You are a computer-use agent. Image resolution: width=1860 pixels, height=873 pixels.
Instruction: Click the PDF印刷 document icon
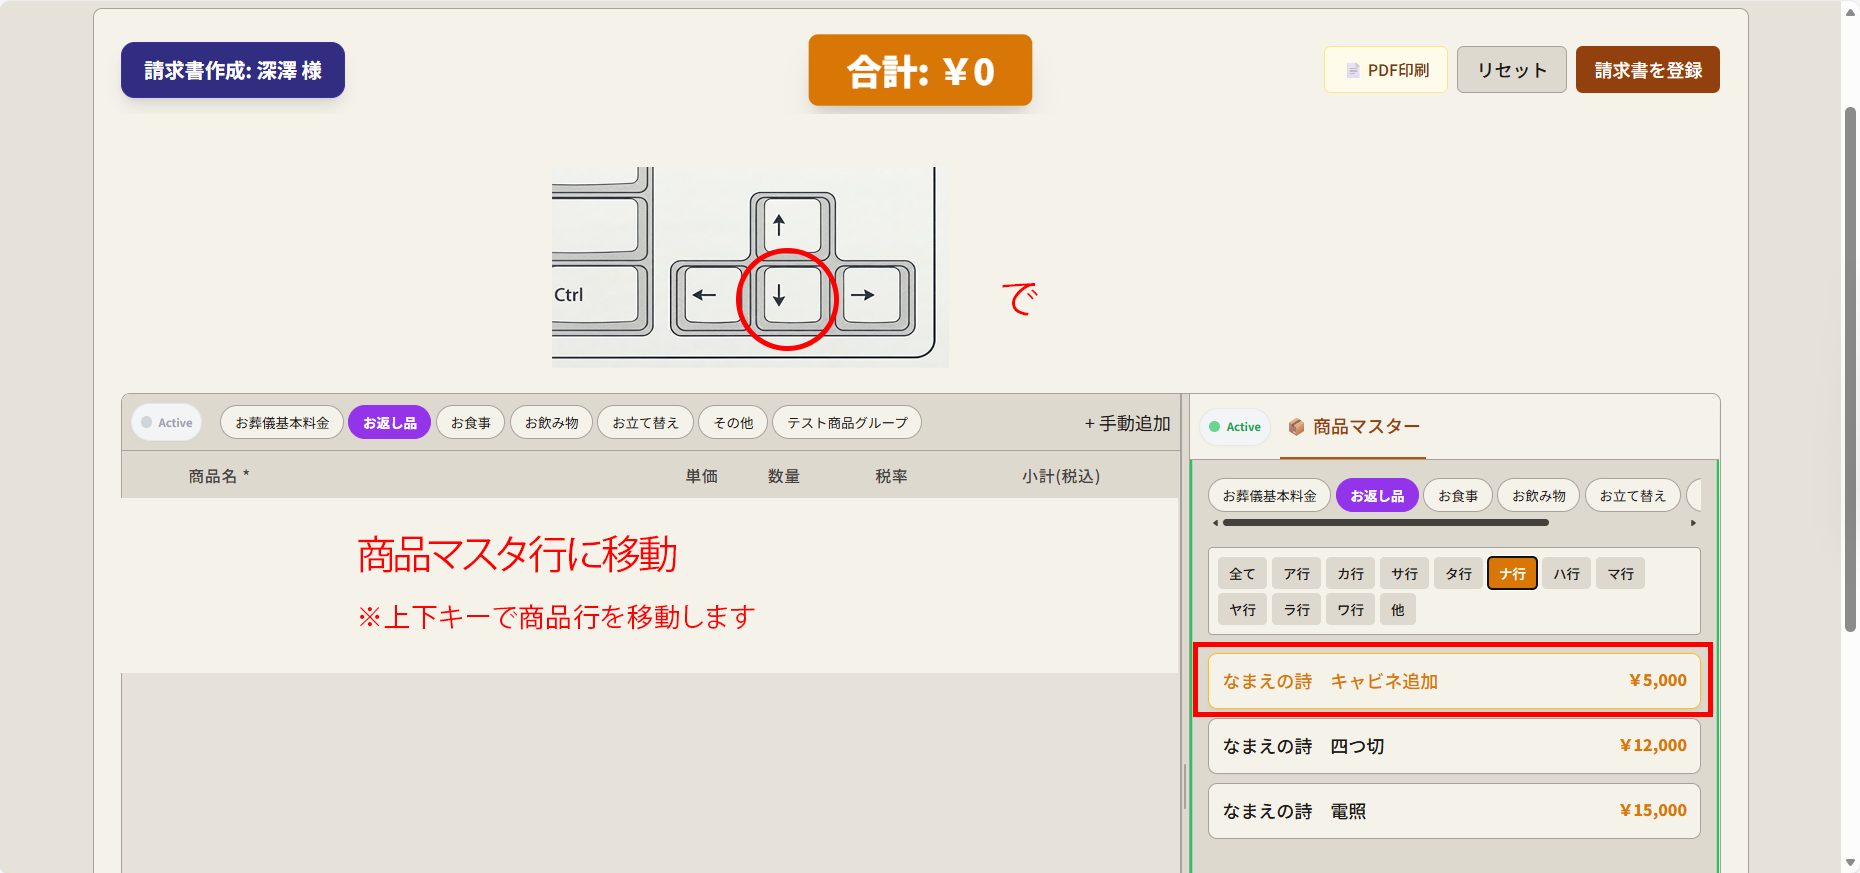click(x=1352, y=70)
